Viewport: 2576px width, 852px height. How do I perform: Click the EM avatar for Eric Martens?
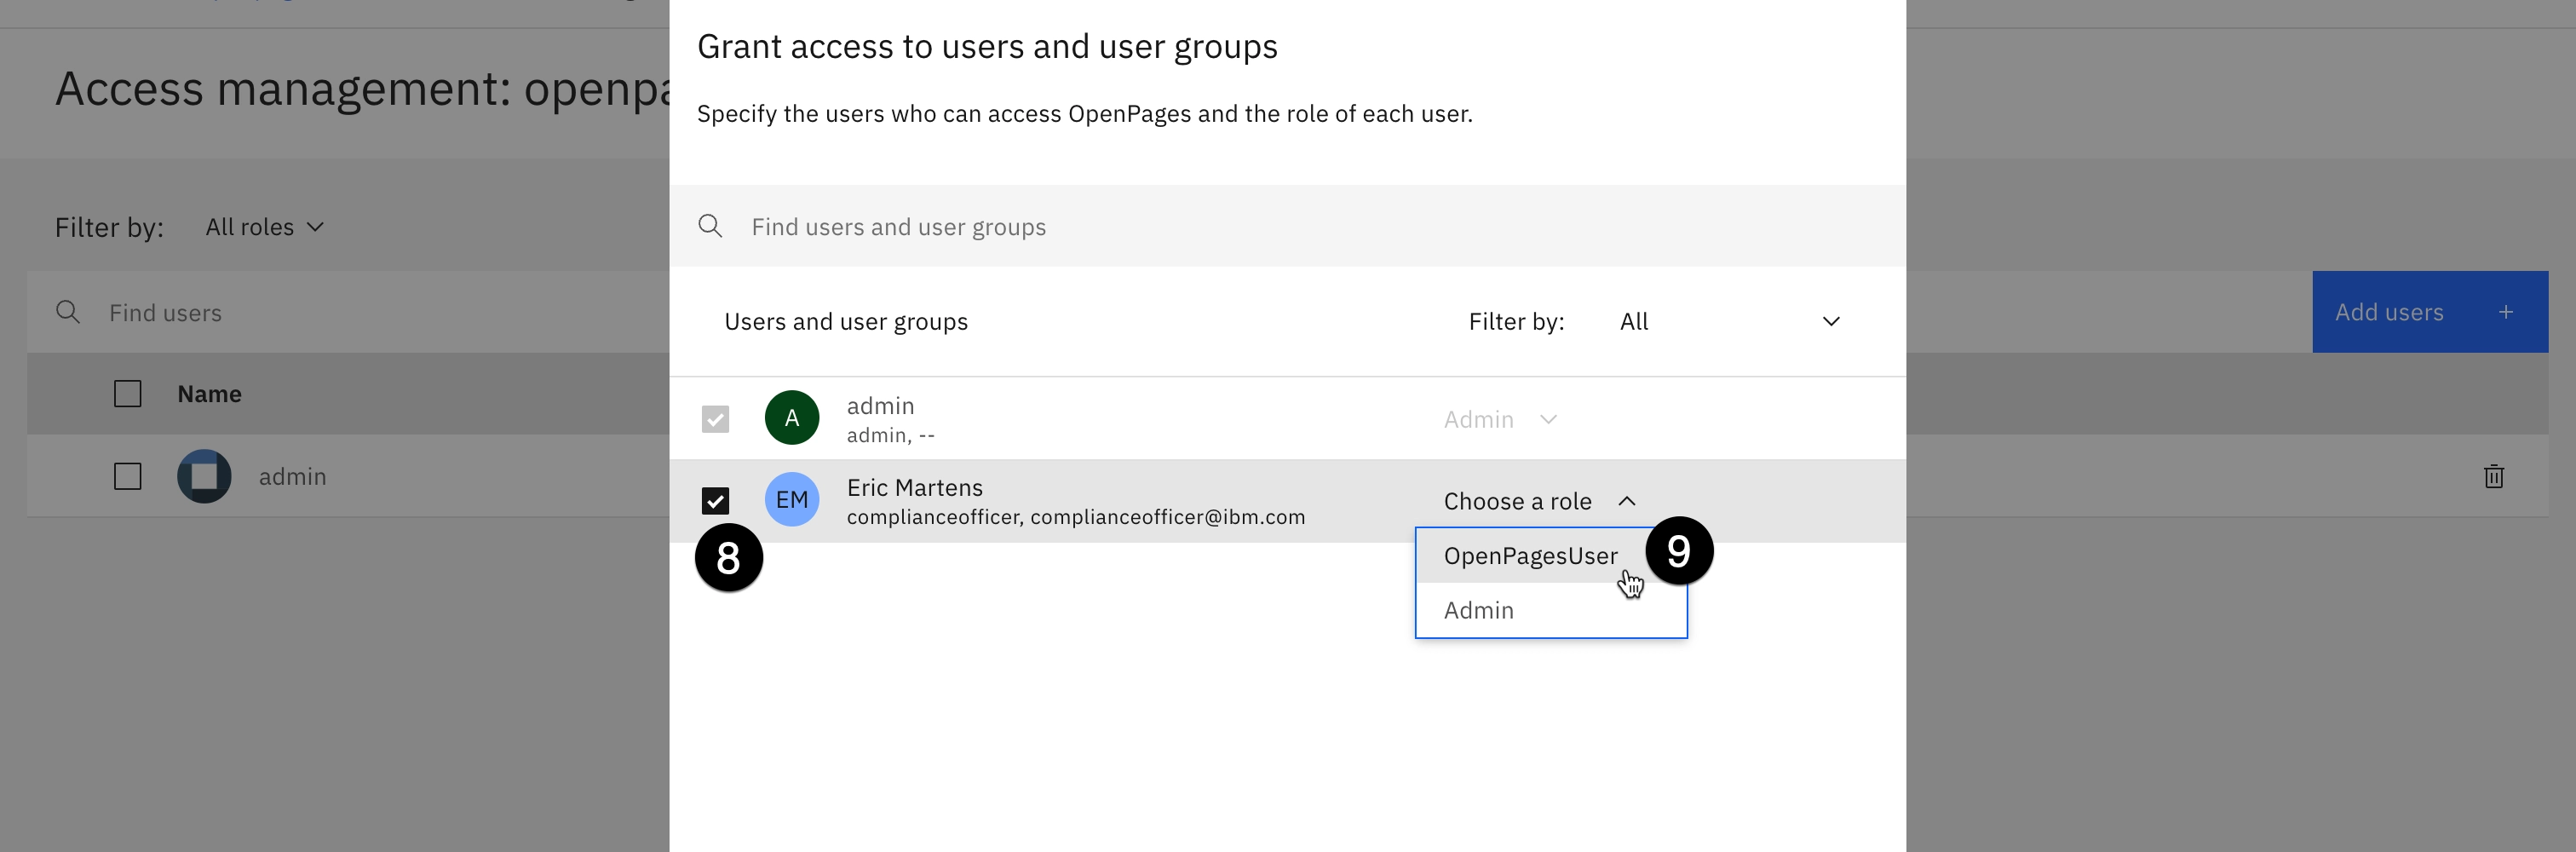click(x=792, y=500)
